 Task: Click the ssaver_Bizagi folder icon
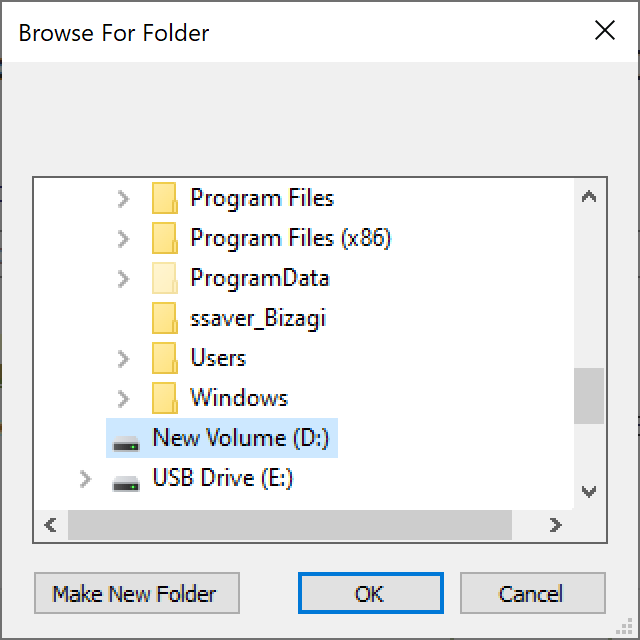pos(164,318)
